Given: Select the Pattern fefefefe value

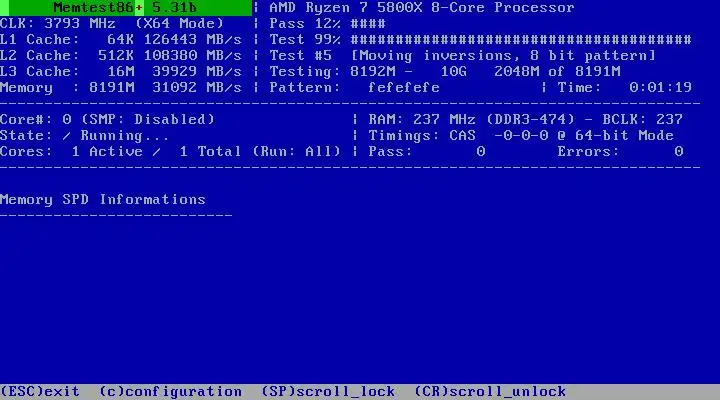Looking at the screenshot, I should [354, 87].
